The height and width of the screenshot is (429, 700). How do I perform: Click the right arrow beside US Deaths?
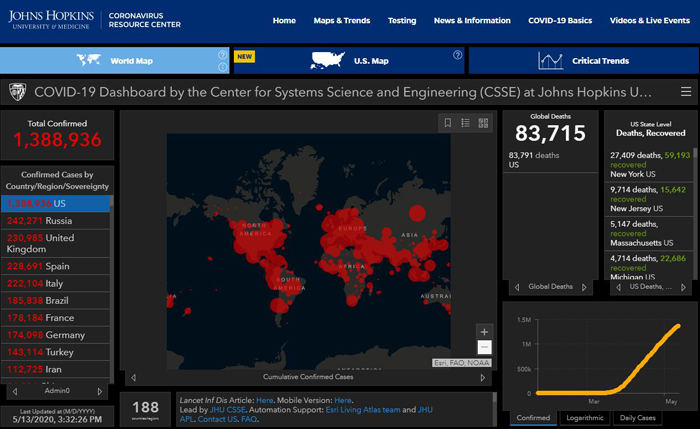coord(683,287)
